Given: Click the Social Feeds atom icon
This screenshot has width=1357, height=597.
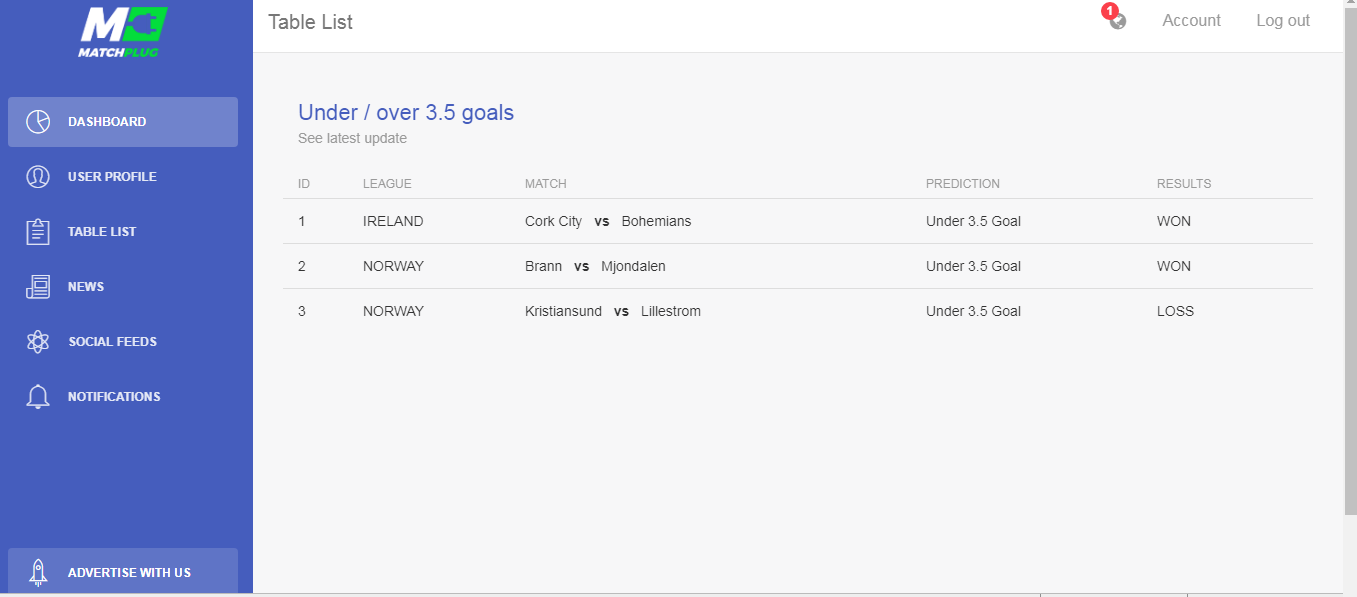Looking at the screenshot, I should (x=38, y=341).
